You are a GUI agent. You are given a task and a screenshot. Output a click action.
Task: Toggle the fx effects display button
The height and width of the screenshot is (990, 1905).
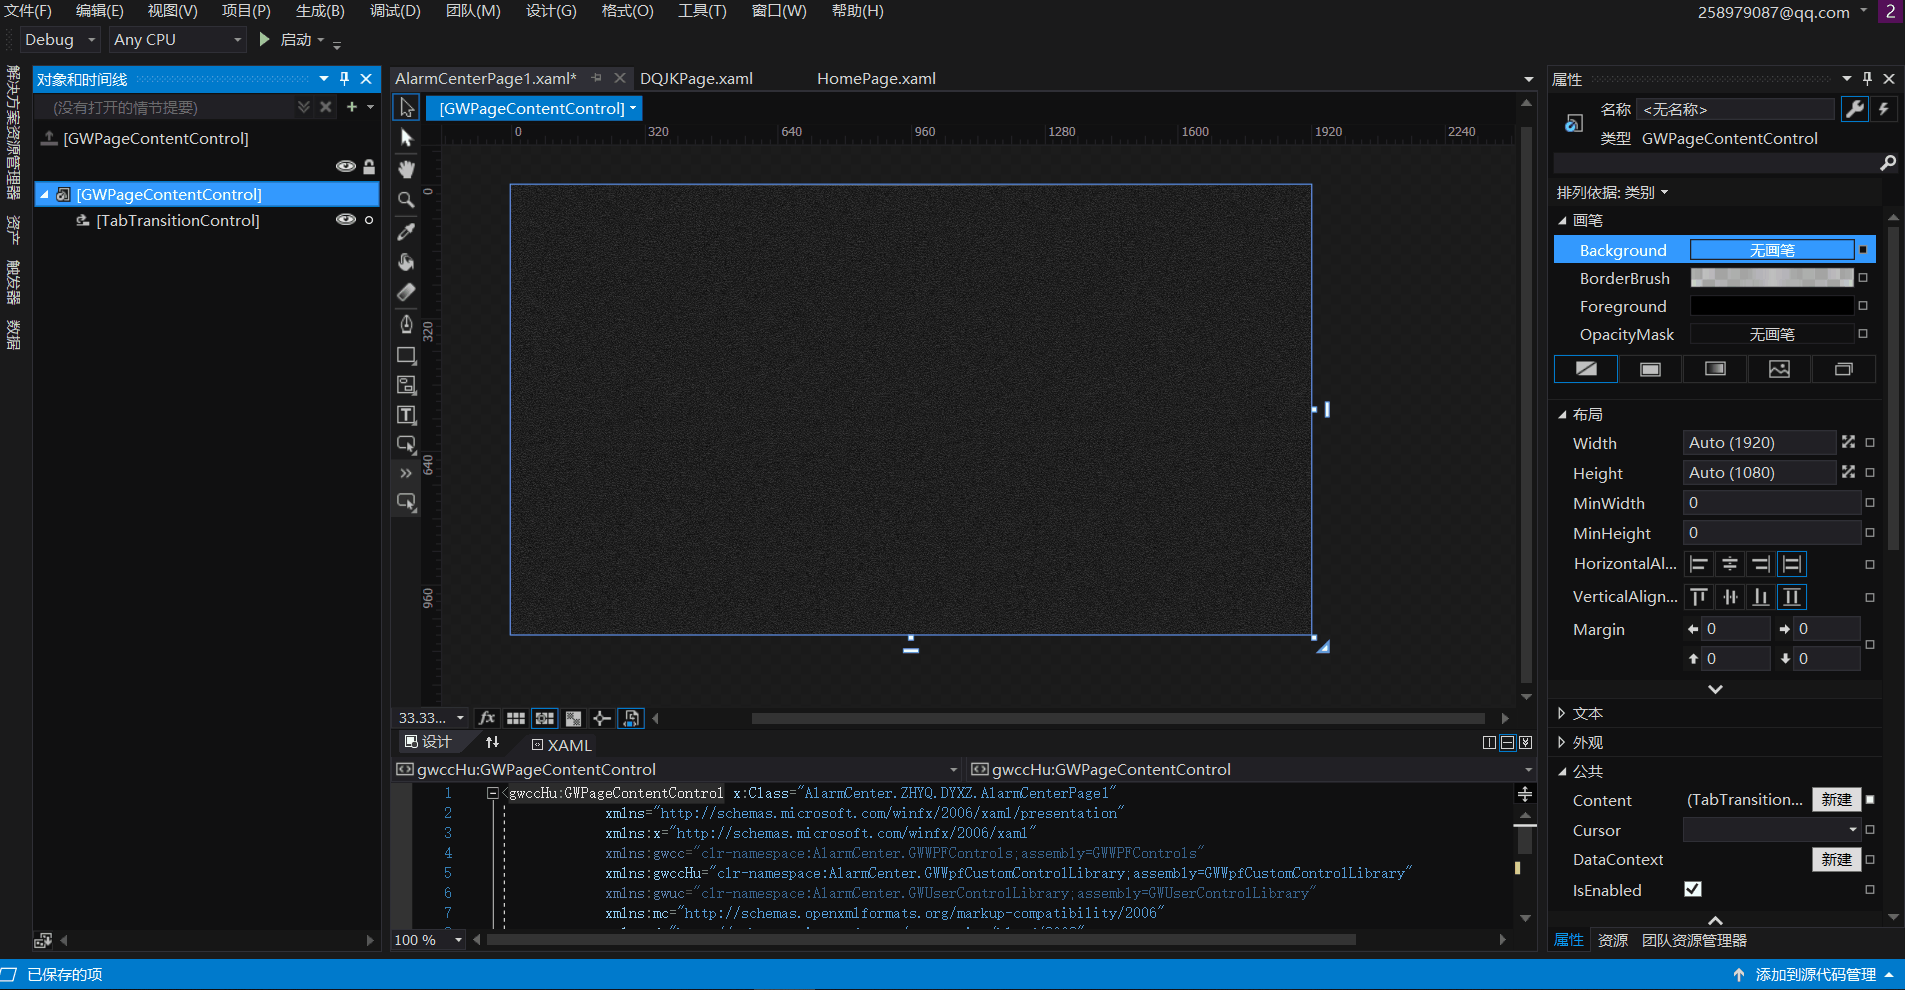[487, 718]
